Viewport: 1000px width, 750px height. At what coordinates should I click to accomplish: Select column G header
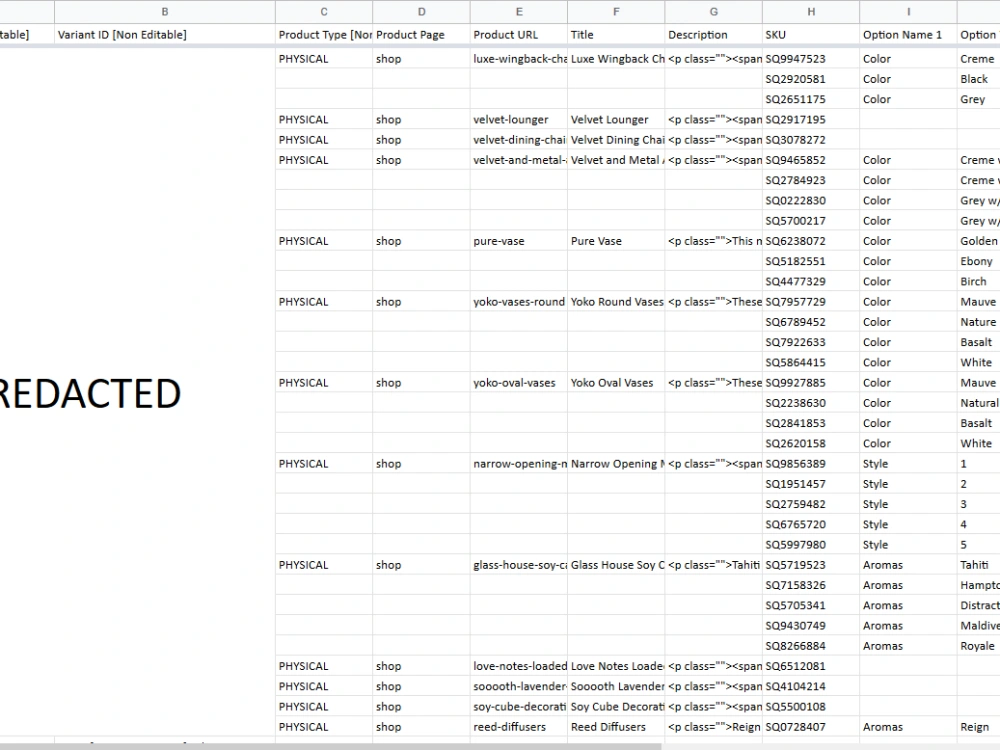(x=714, y=12)
